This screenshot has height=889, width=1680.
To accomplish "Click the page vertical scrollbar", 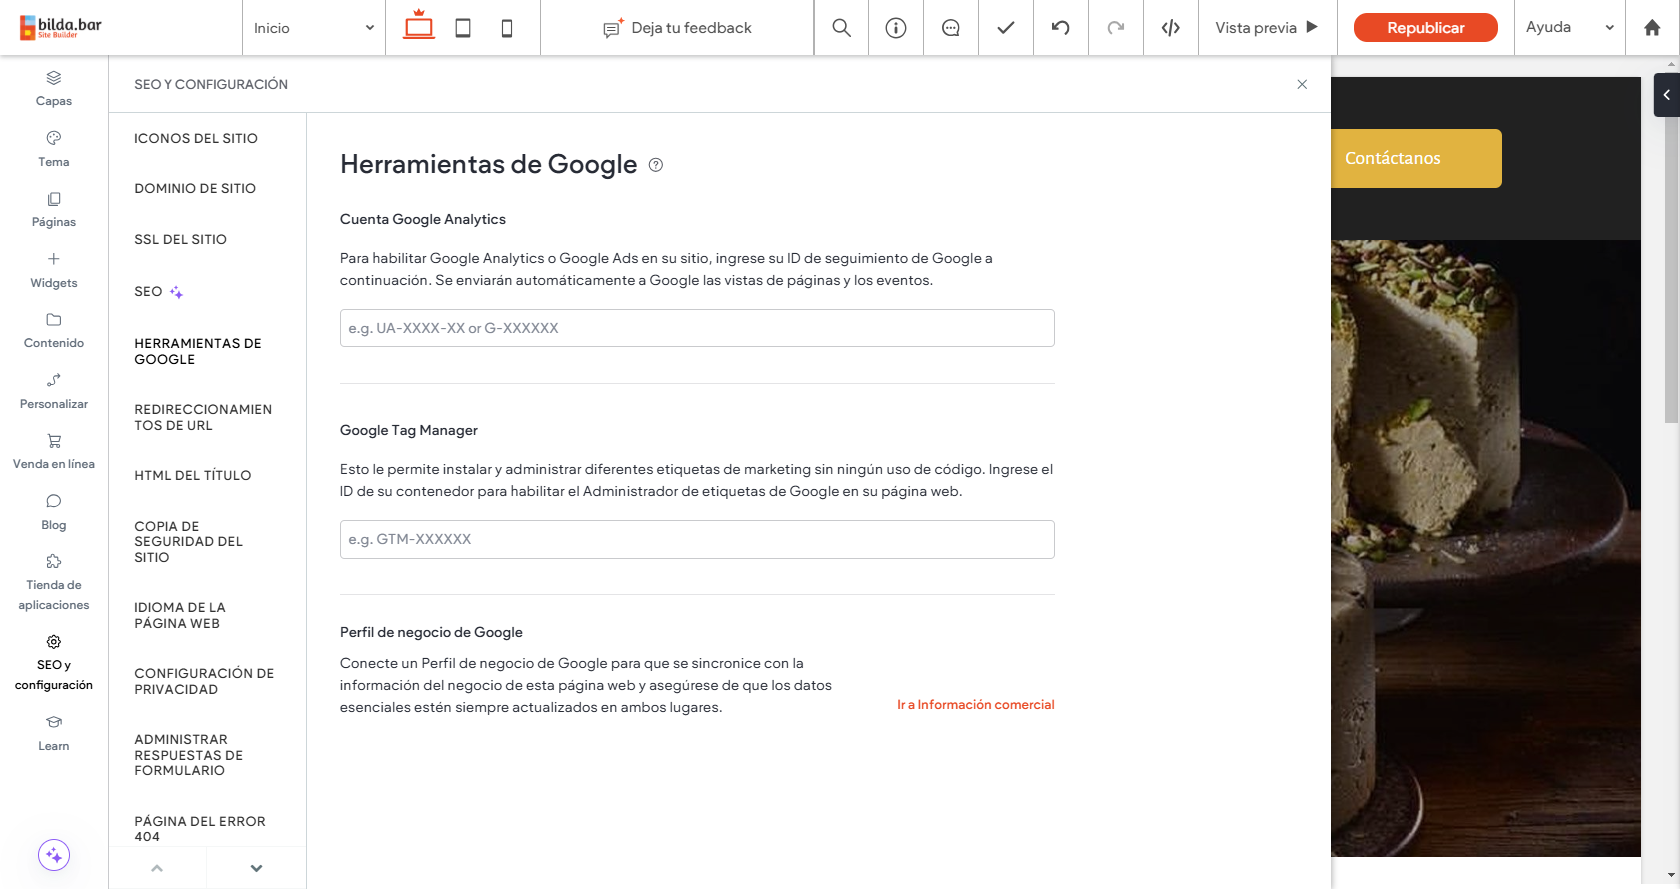I will coord(1671,270).
